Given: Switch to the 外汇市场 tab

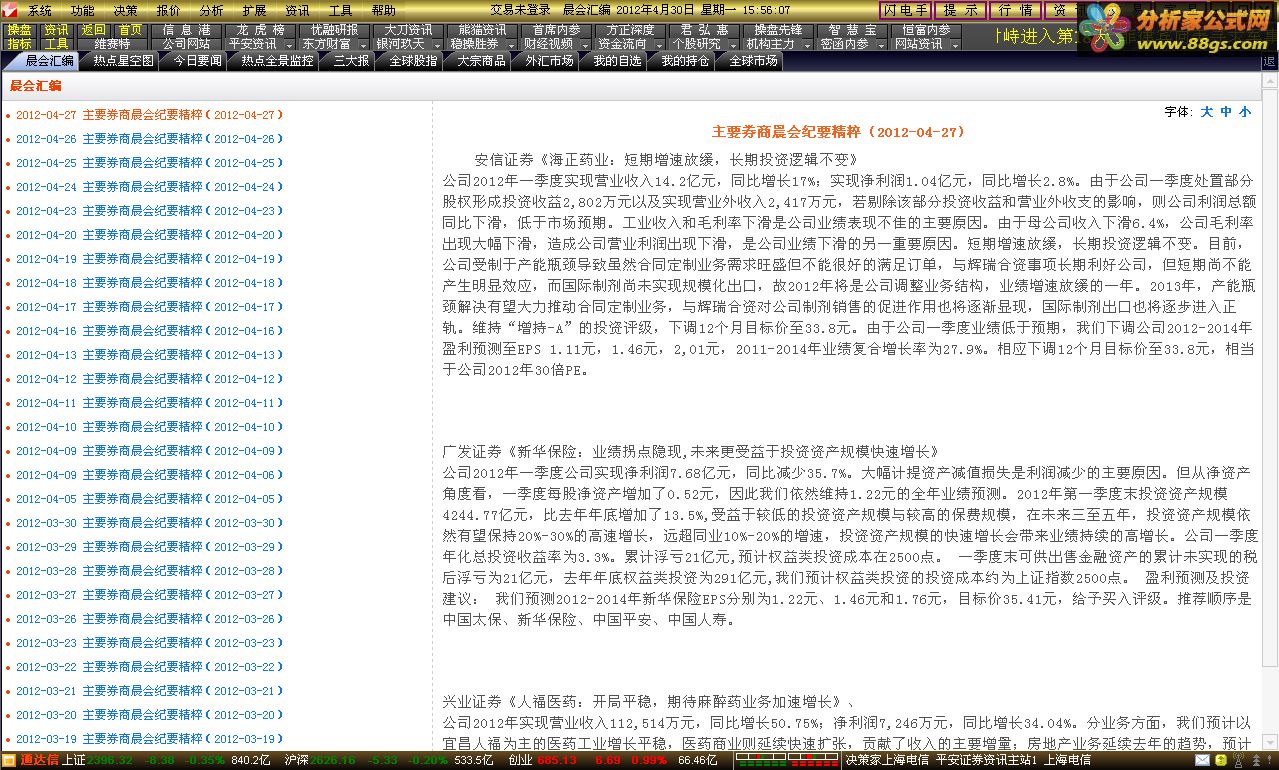Looking at the screenshot, I should (549, 61).
